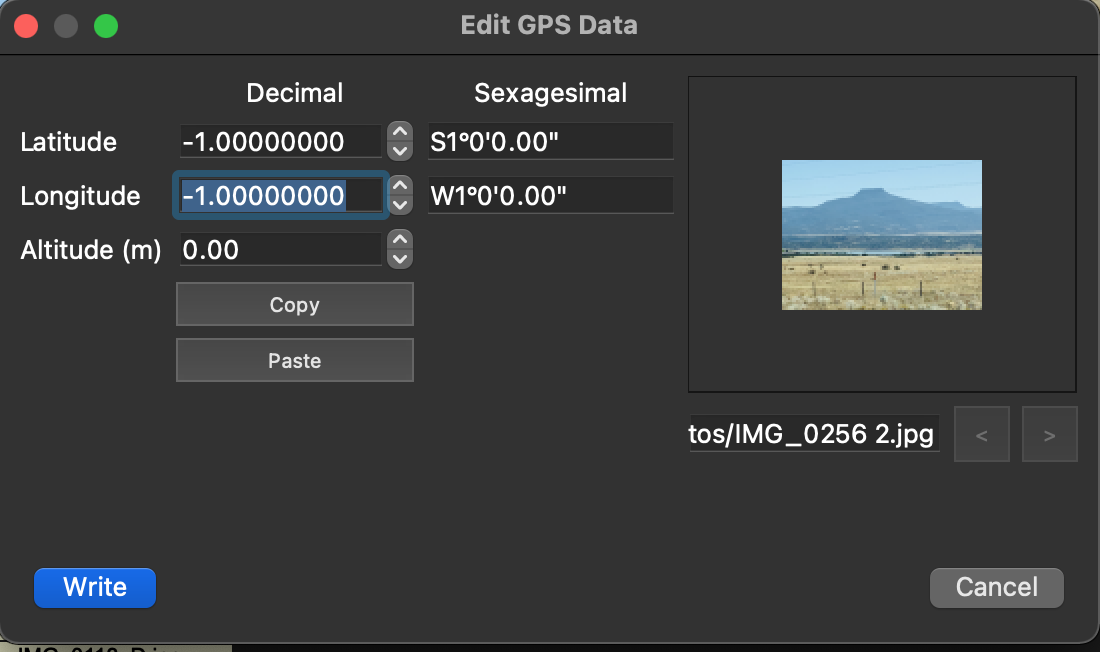Close the Edit GPS Data window
Screen dimensions: 1100x652
(26, 26)
